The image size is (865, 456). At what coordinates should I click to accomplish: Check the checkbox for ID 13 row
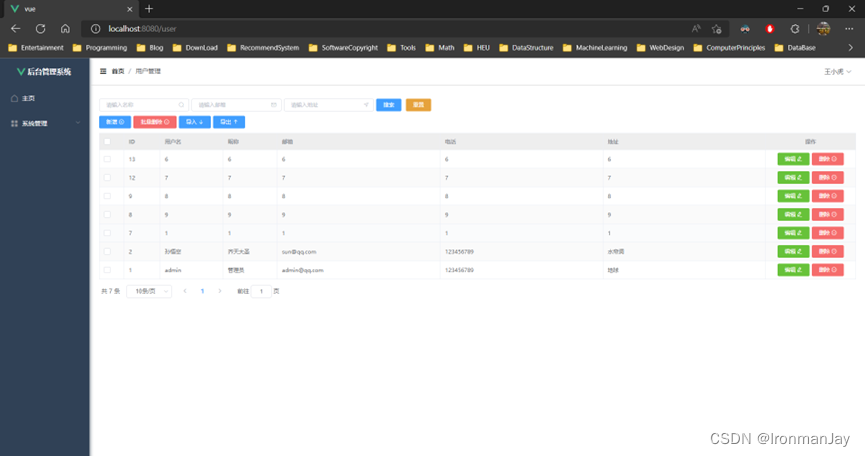point(107,159)
